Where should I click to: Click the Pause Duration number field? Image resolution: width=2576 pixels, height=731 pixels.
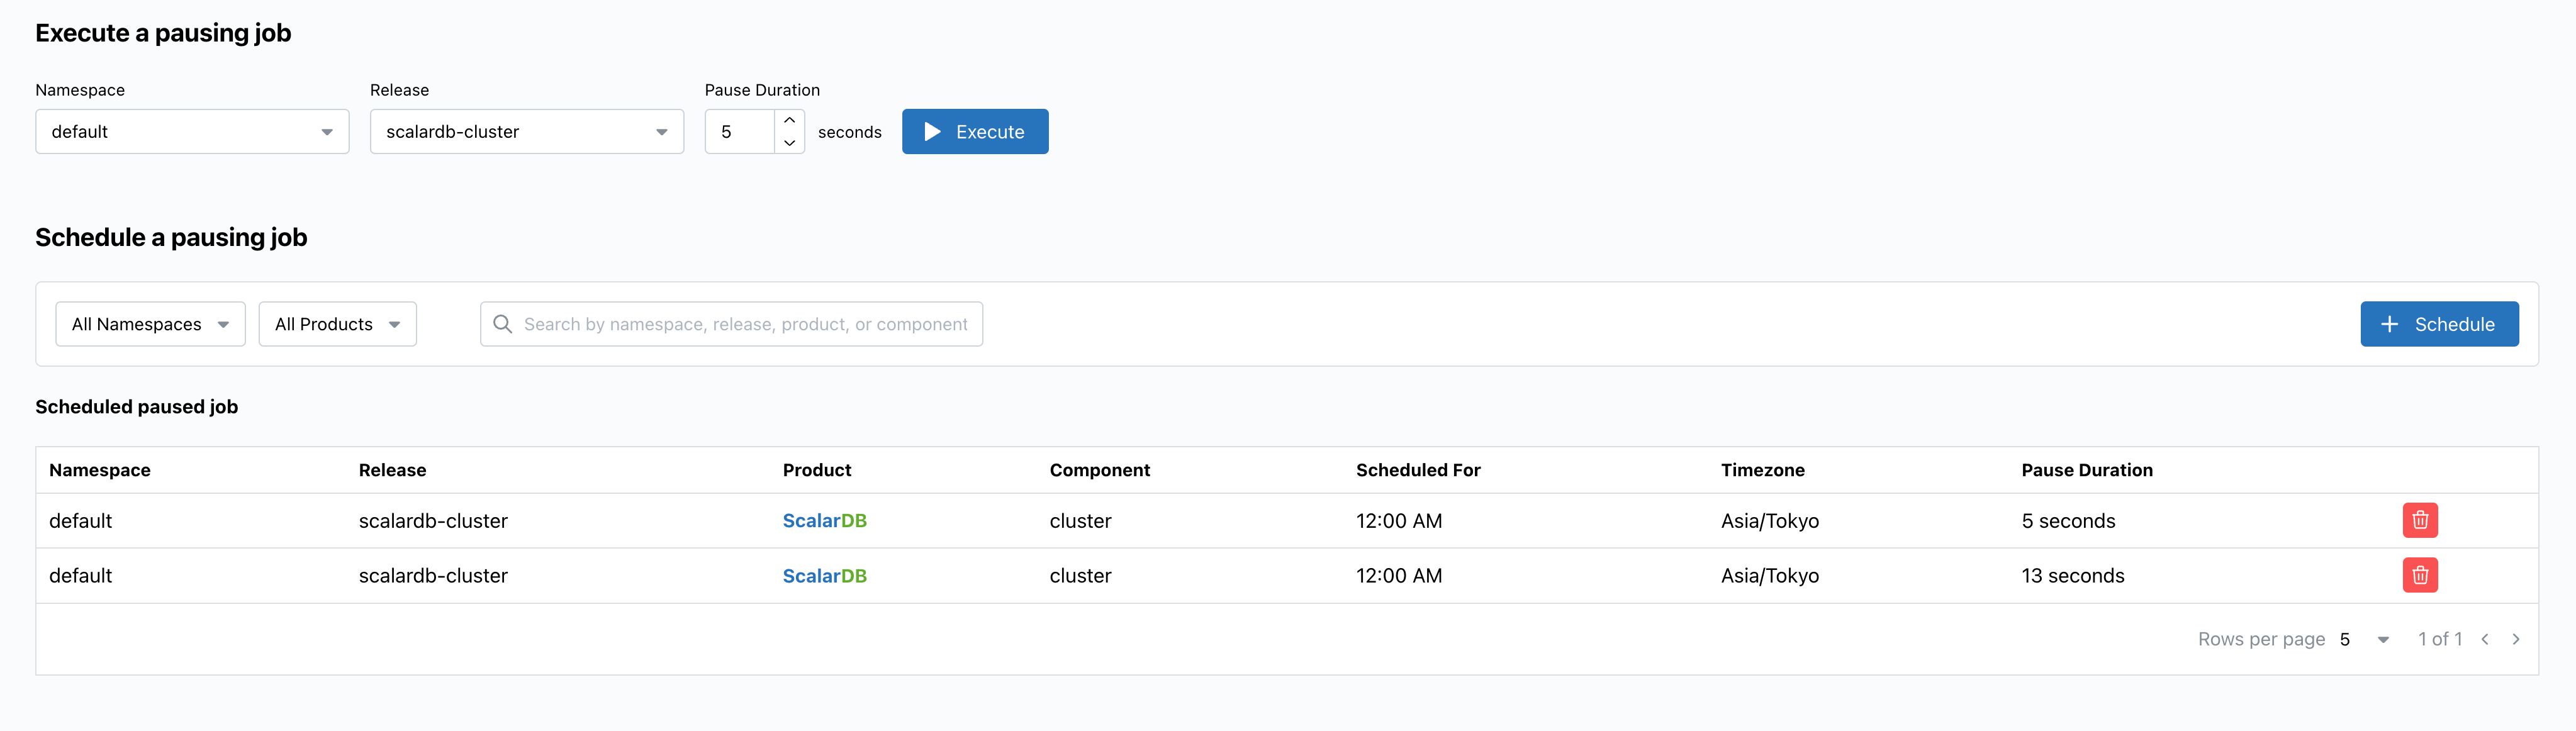[x=740, y=132]
